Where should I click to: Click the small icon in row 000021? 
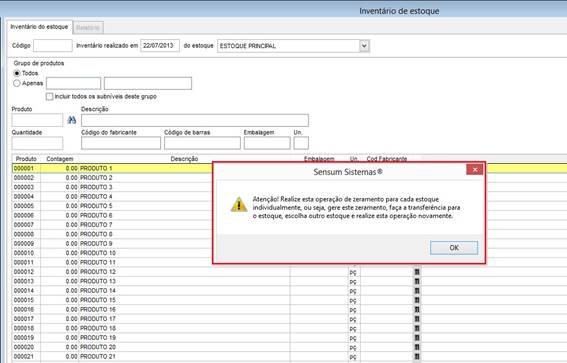pyautogui.click(x=417, y=356)
